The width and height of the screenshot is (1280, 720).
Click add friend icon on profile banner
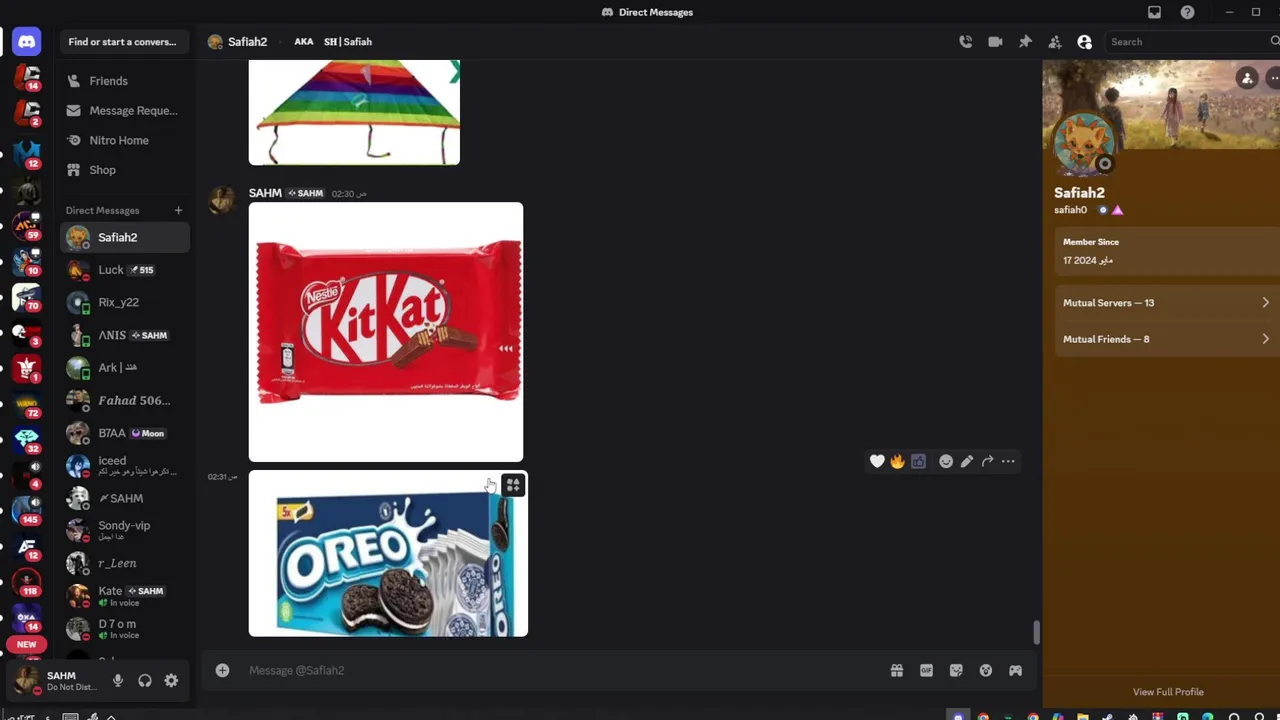pos(1246,78)
